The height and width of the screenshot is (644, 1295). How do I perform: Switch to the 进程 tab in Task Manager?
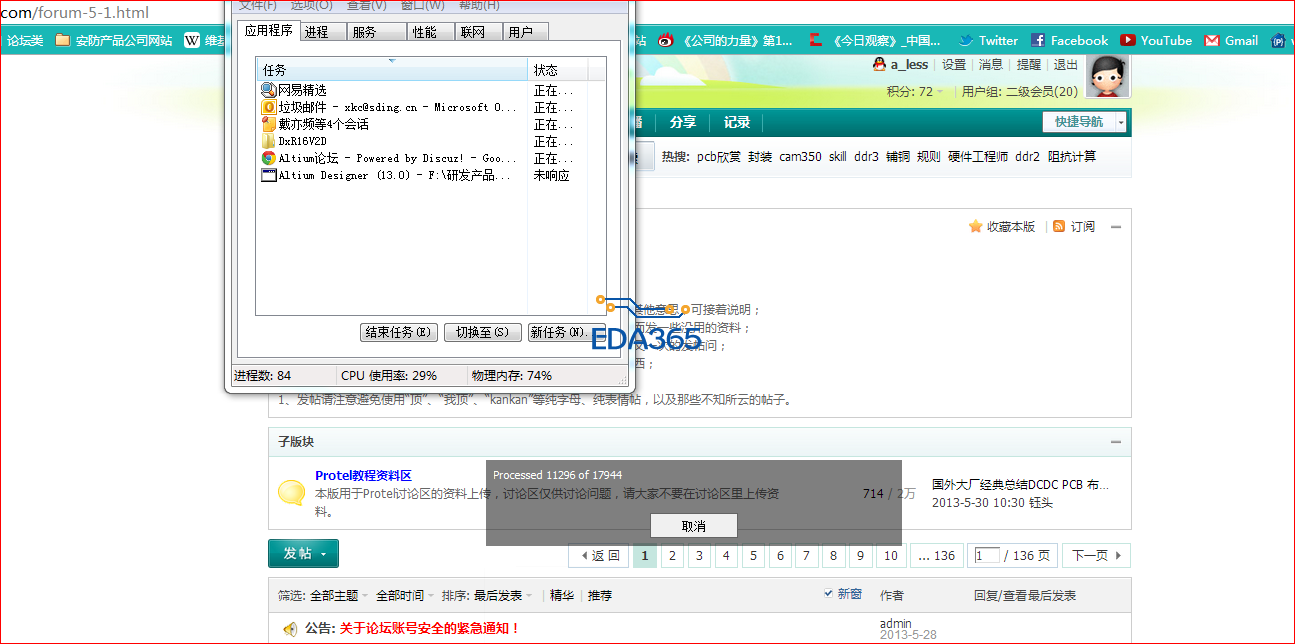point(322,32)
